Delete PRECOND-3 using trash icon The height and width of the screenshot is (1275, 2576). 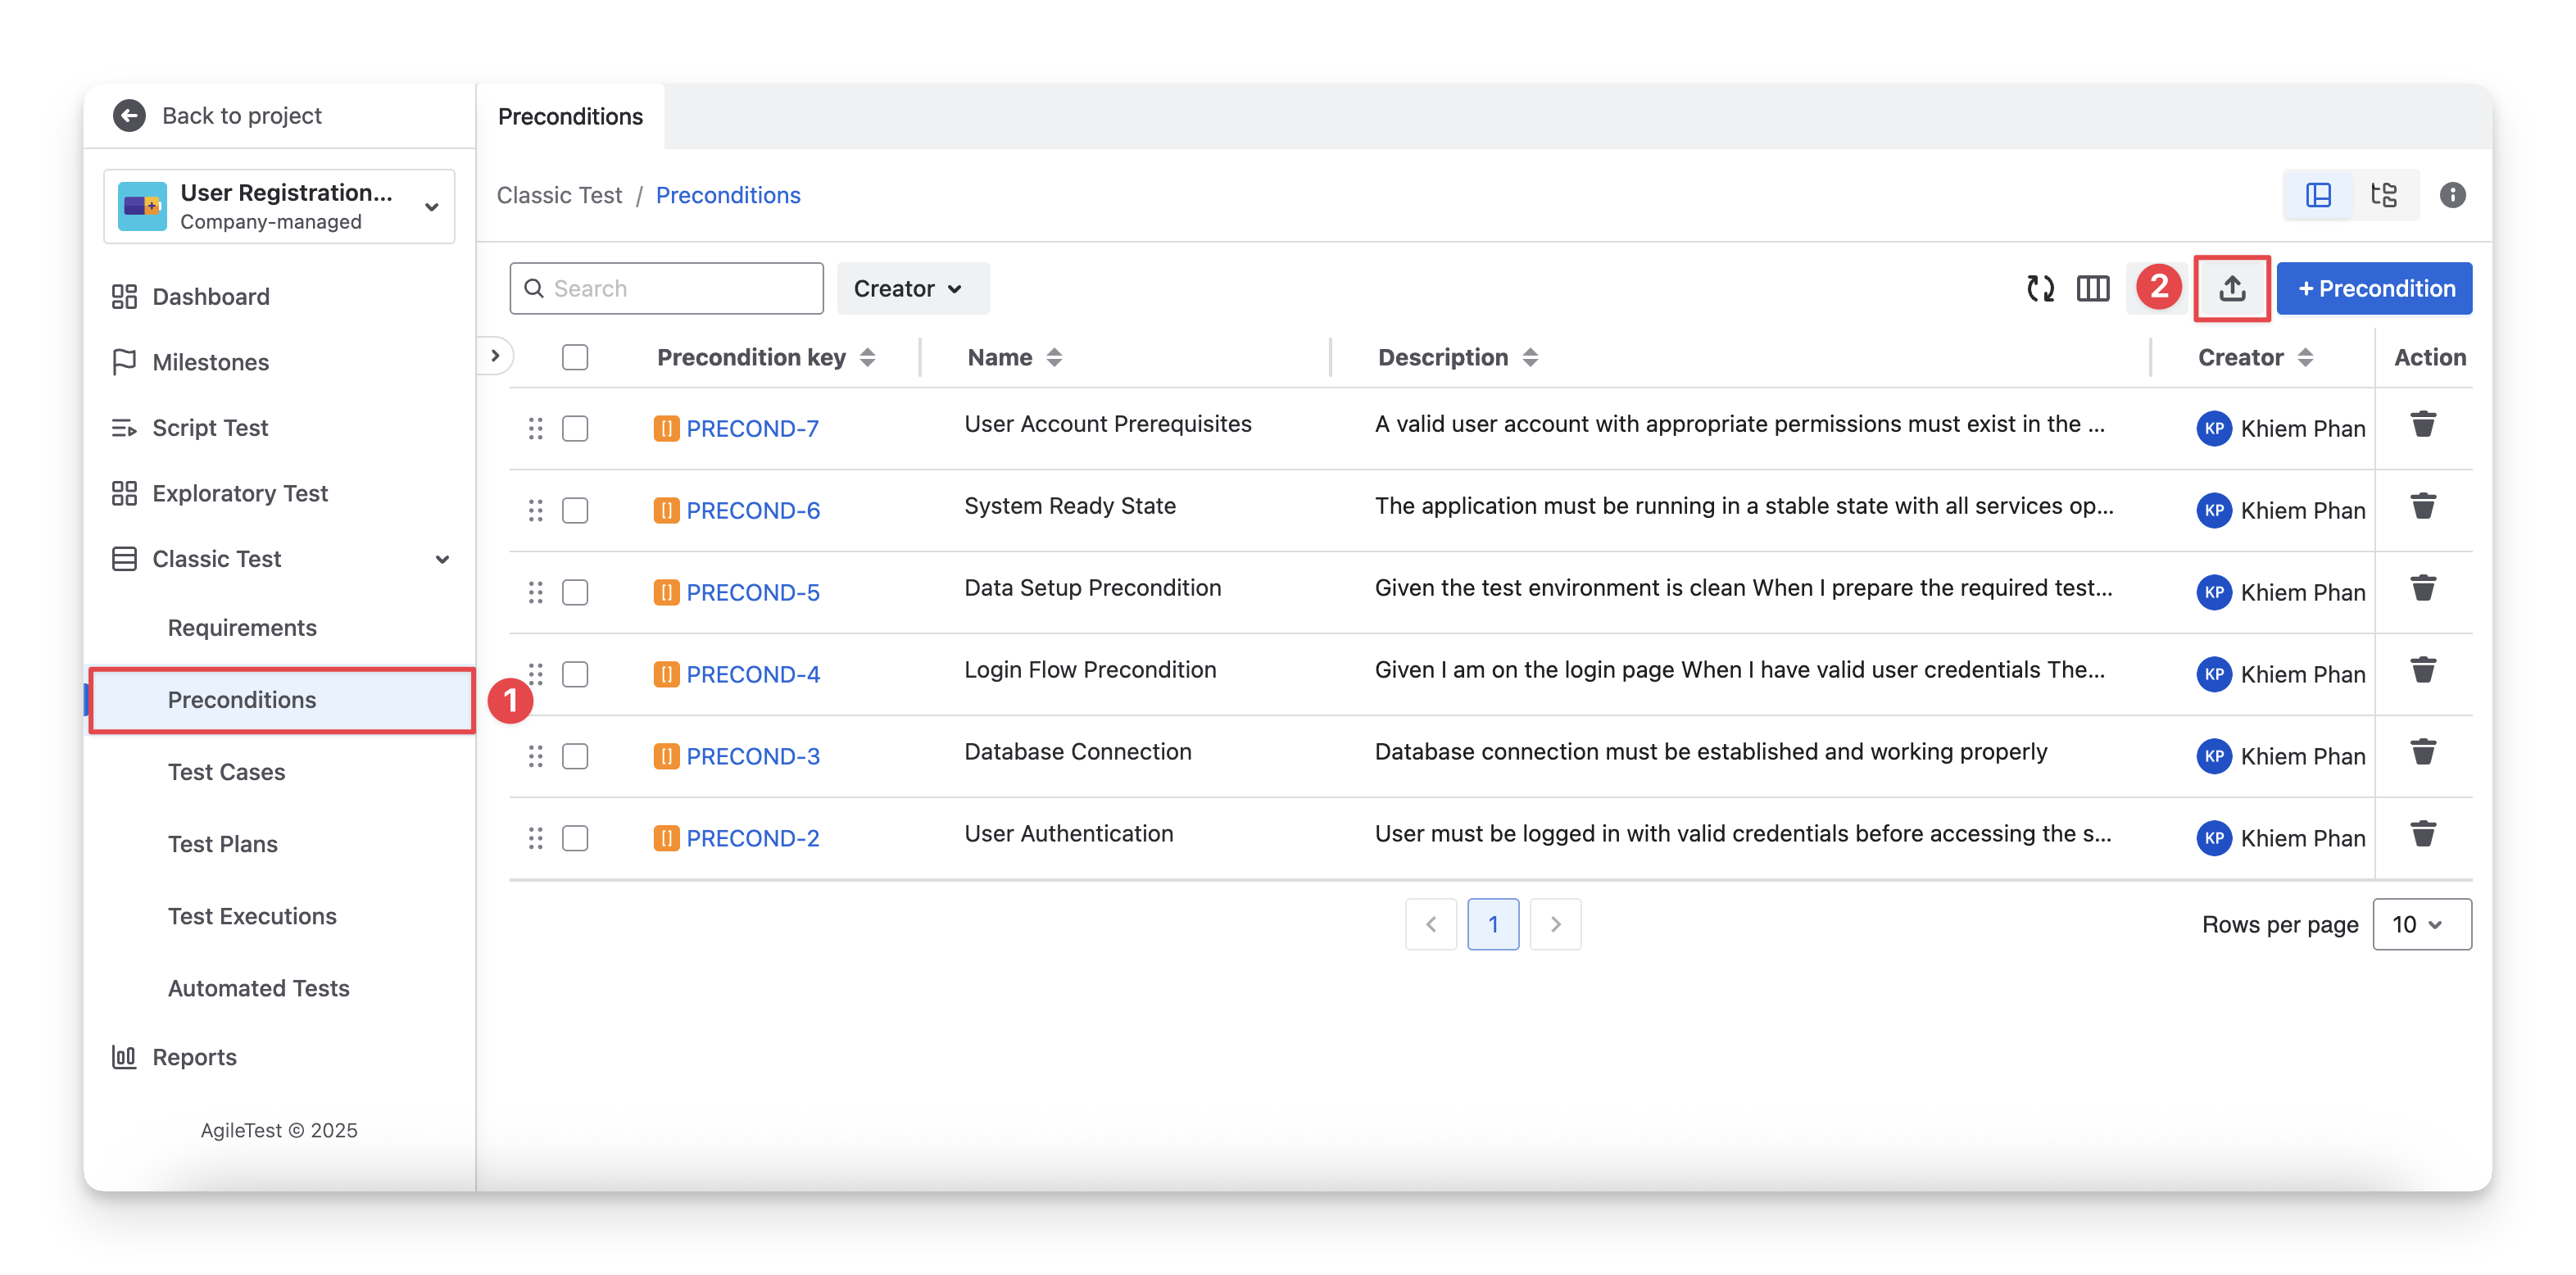2422,752
